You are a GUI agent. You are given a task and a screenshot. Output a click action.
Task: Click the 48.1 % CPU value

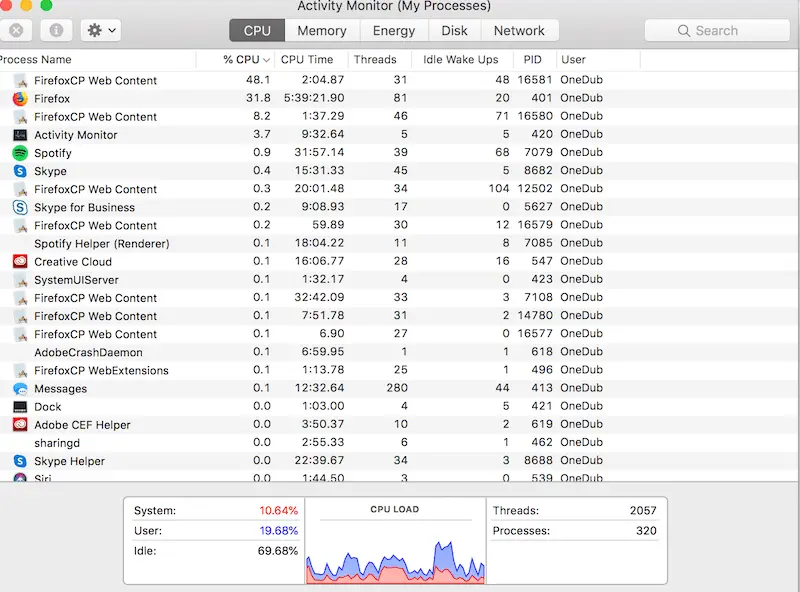click(x=258, y=80)
